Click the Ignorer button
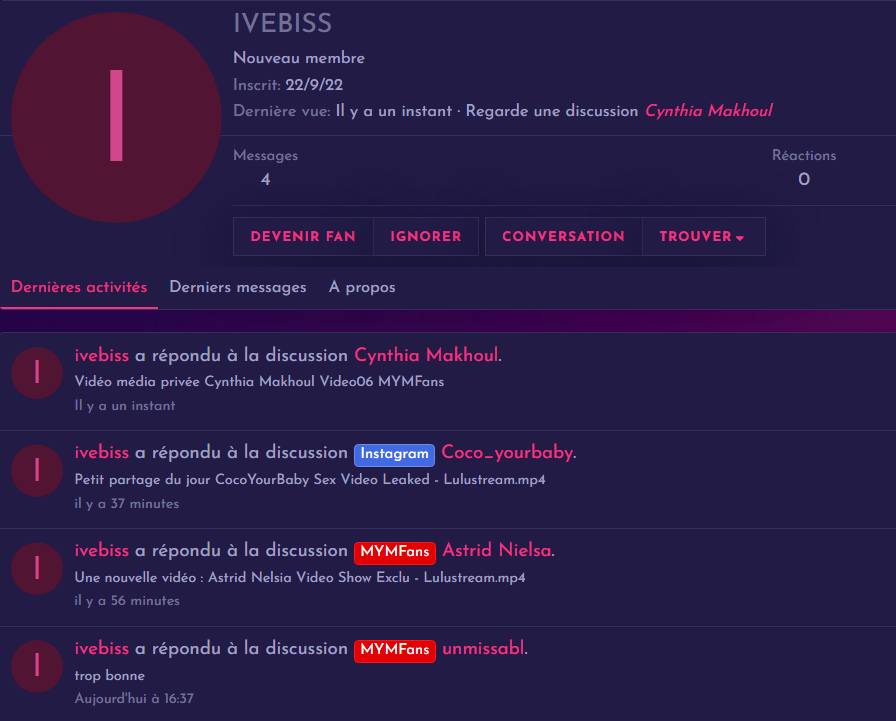This screenshot has width=896, height=721. click(426, 237)
